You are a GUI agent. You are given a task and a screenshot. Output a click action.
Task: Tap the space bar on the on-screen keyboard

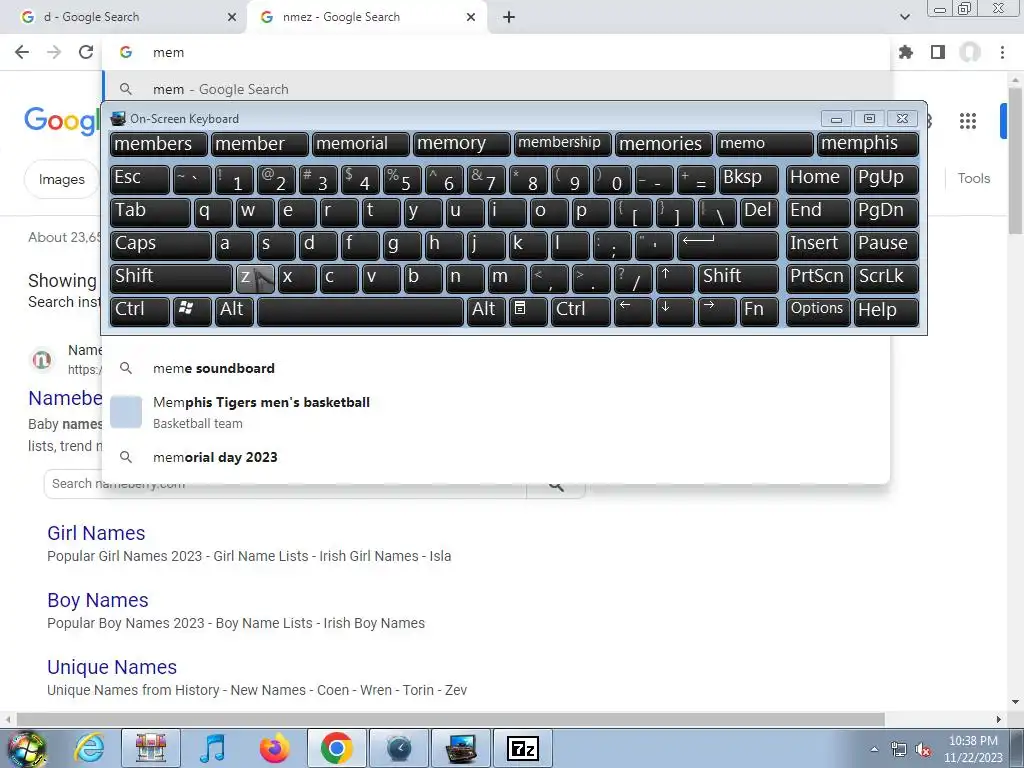tap(360, 312)
